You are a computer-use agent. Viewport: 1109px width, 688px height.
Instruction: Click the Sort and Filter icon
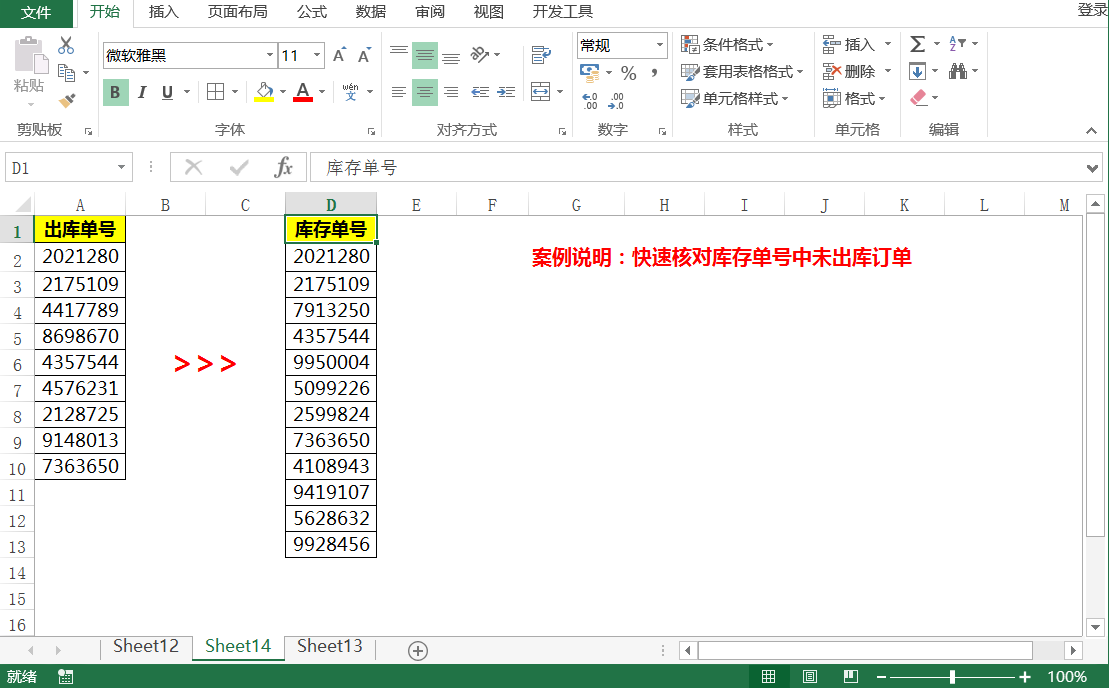coord(958,44)
